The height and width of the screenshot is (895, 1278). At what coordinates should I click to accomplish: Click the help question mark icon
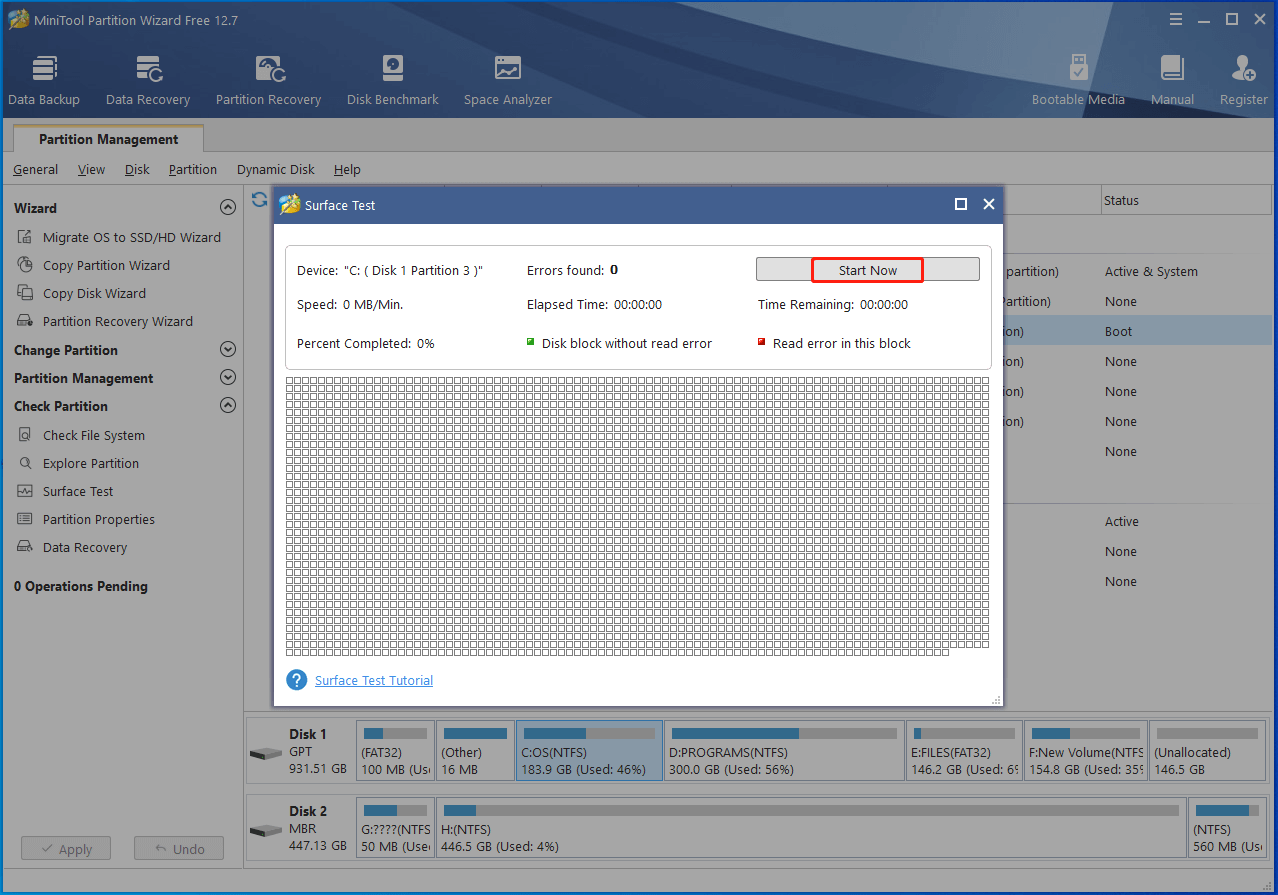pyautogui.click(x=296, y=680)
